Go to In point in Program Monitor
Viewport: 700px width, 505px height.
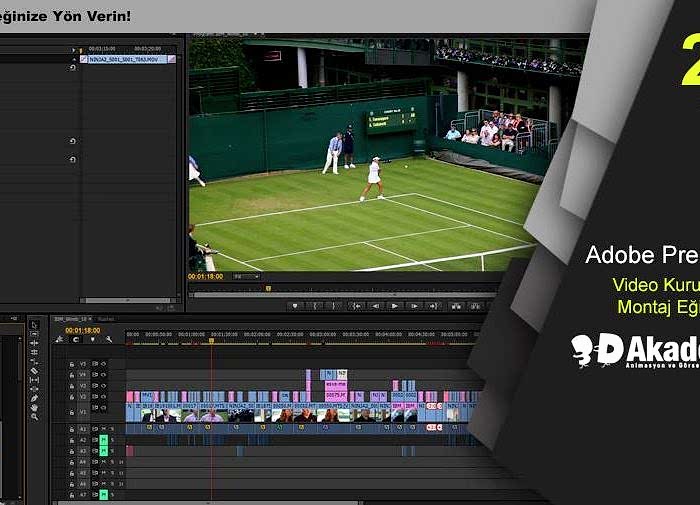(357, 306)
